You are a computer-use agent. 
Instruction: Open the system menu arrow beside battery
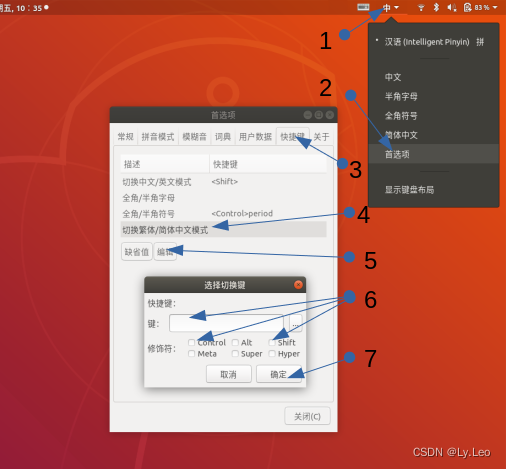(x=495, y=7)
